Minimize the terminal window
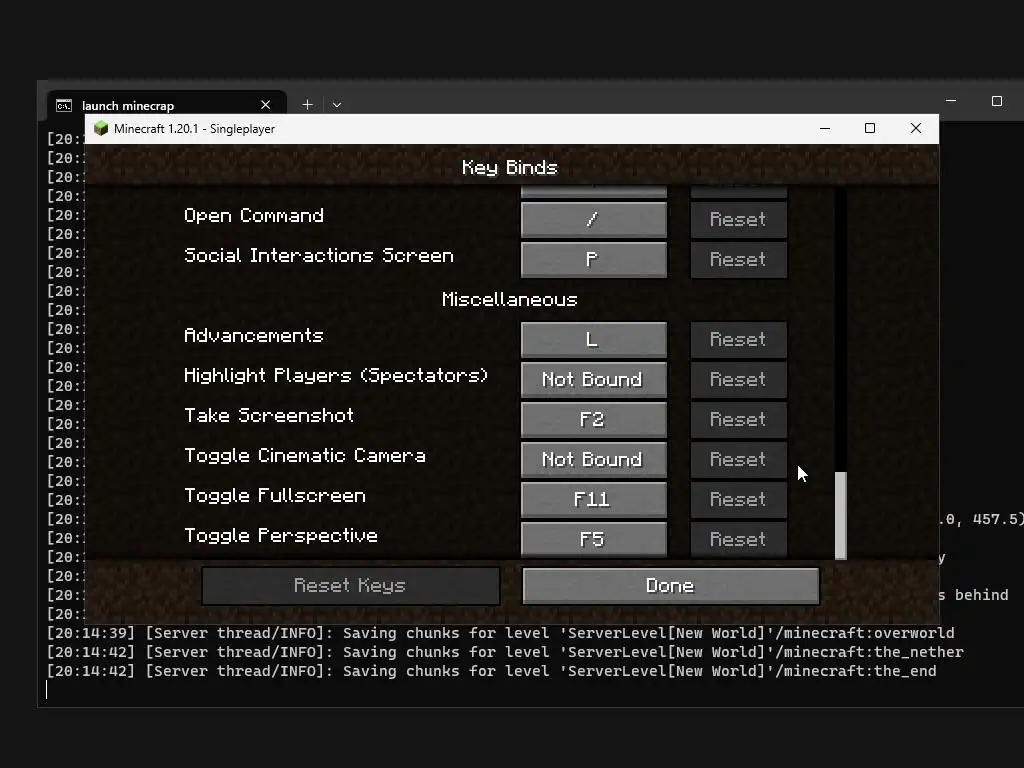1024x768 pixels. coord(951,101)
